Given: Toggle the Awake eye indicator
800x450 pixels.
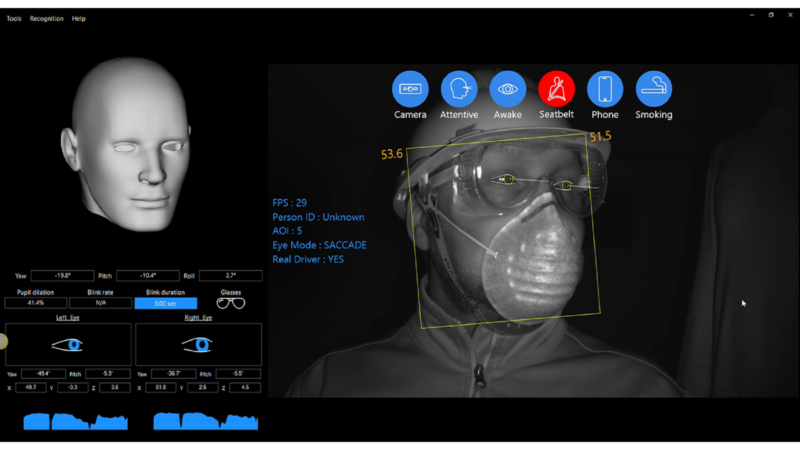Looking at the screenshot, I should click(x=508, y=89).
